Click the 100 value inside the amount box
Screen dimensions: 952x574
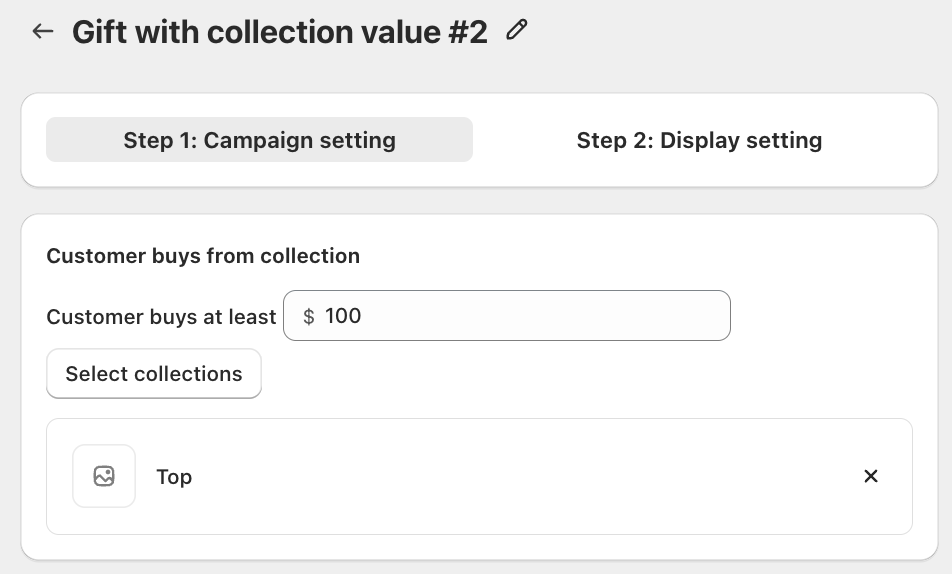(343, 316)
